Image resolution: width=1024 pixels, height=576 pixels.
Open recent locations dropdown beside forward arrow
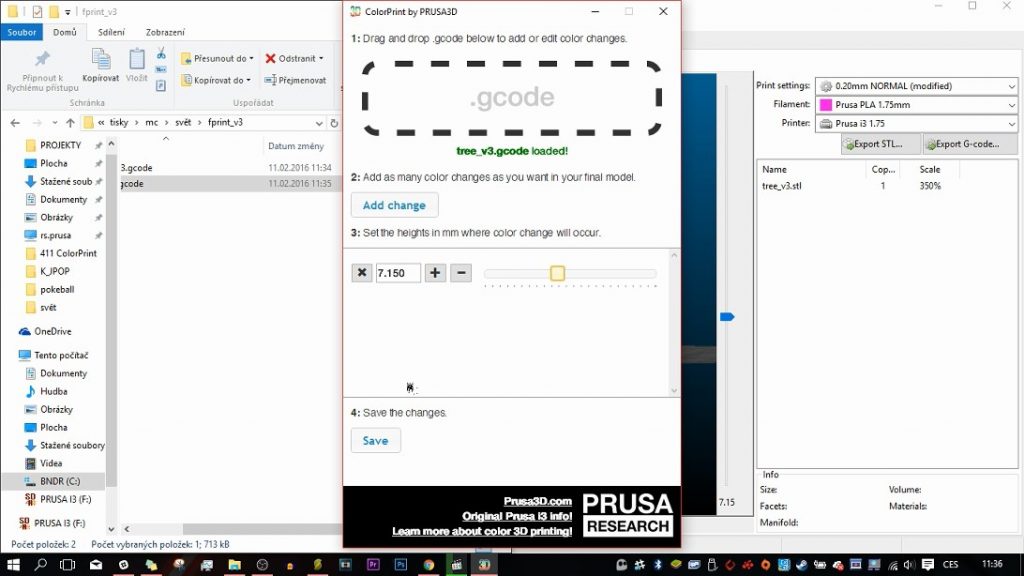pos(54,123)
